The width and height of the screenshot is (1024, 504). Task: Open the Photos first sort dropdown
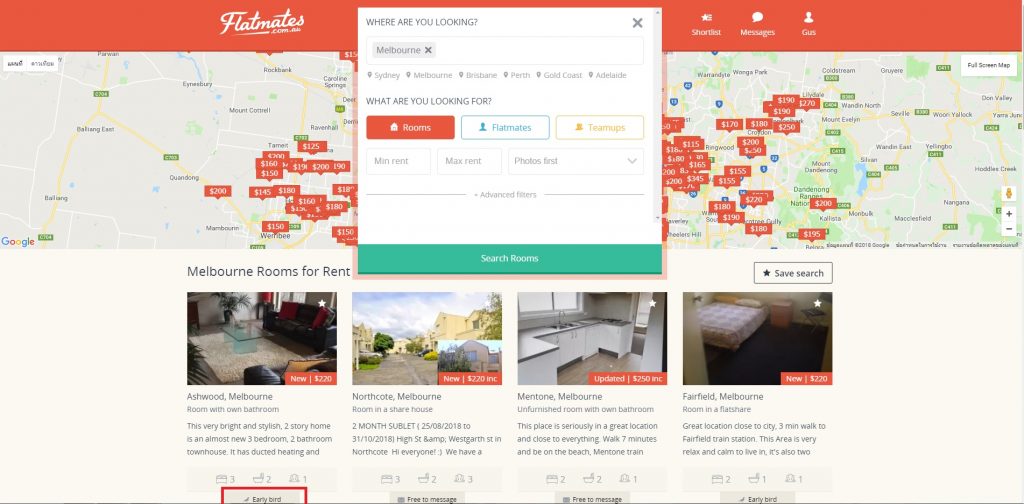coord(576,161)
